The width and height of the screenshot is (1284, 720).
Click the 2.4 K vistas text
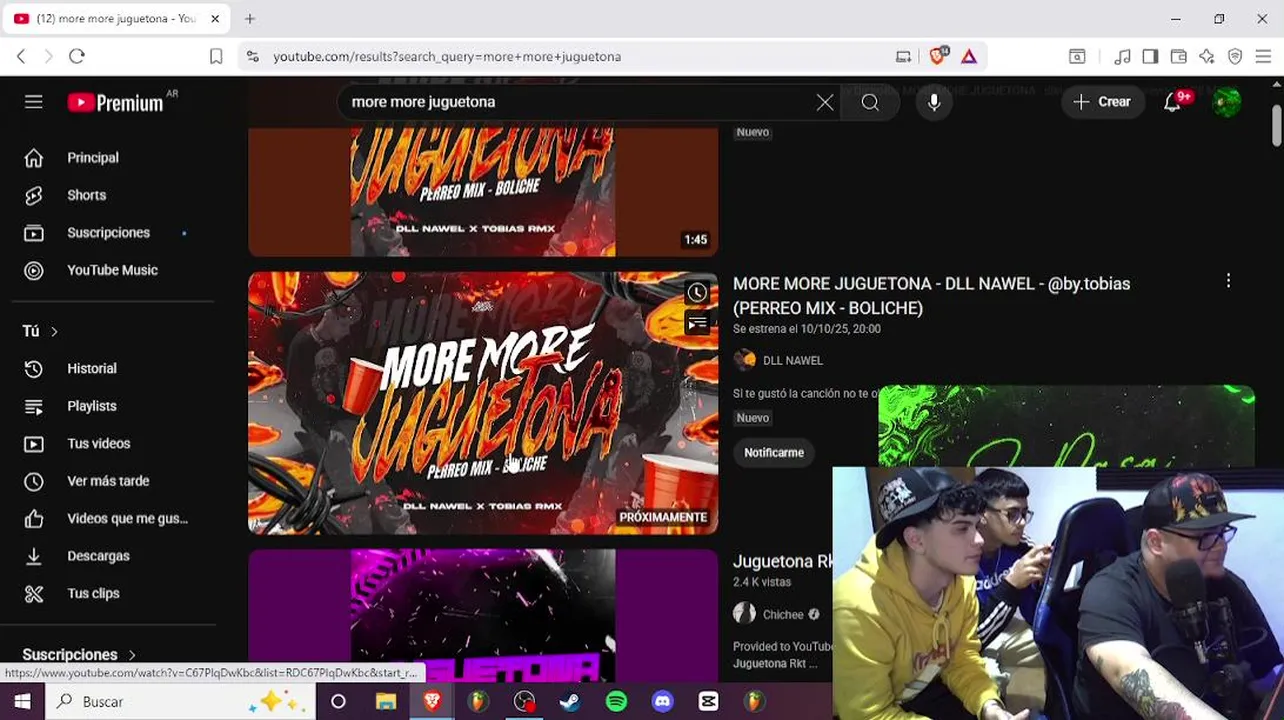(762, 582)
